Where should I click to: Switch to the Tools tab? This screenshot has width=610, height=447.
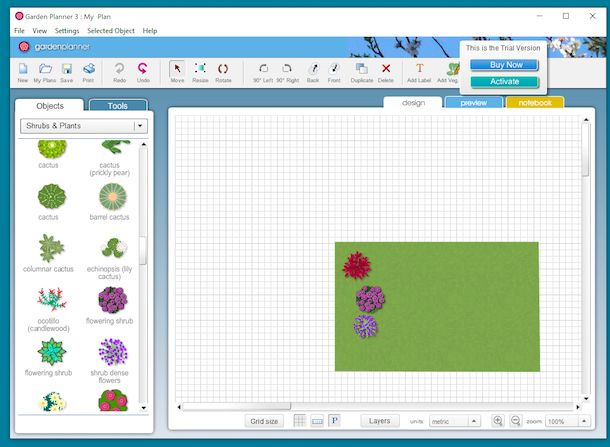coord(118,105)
